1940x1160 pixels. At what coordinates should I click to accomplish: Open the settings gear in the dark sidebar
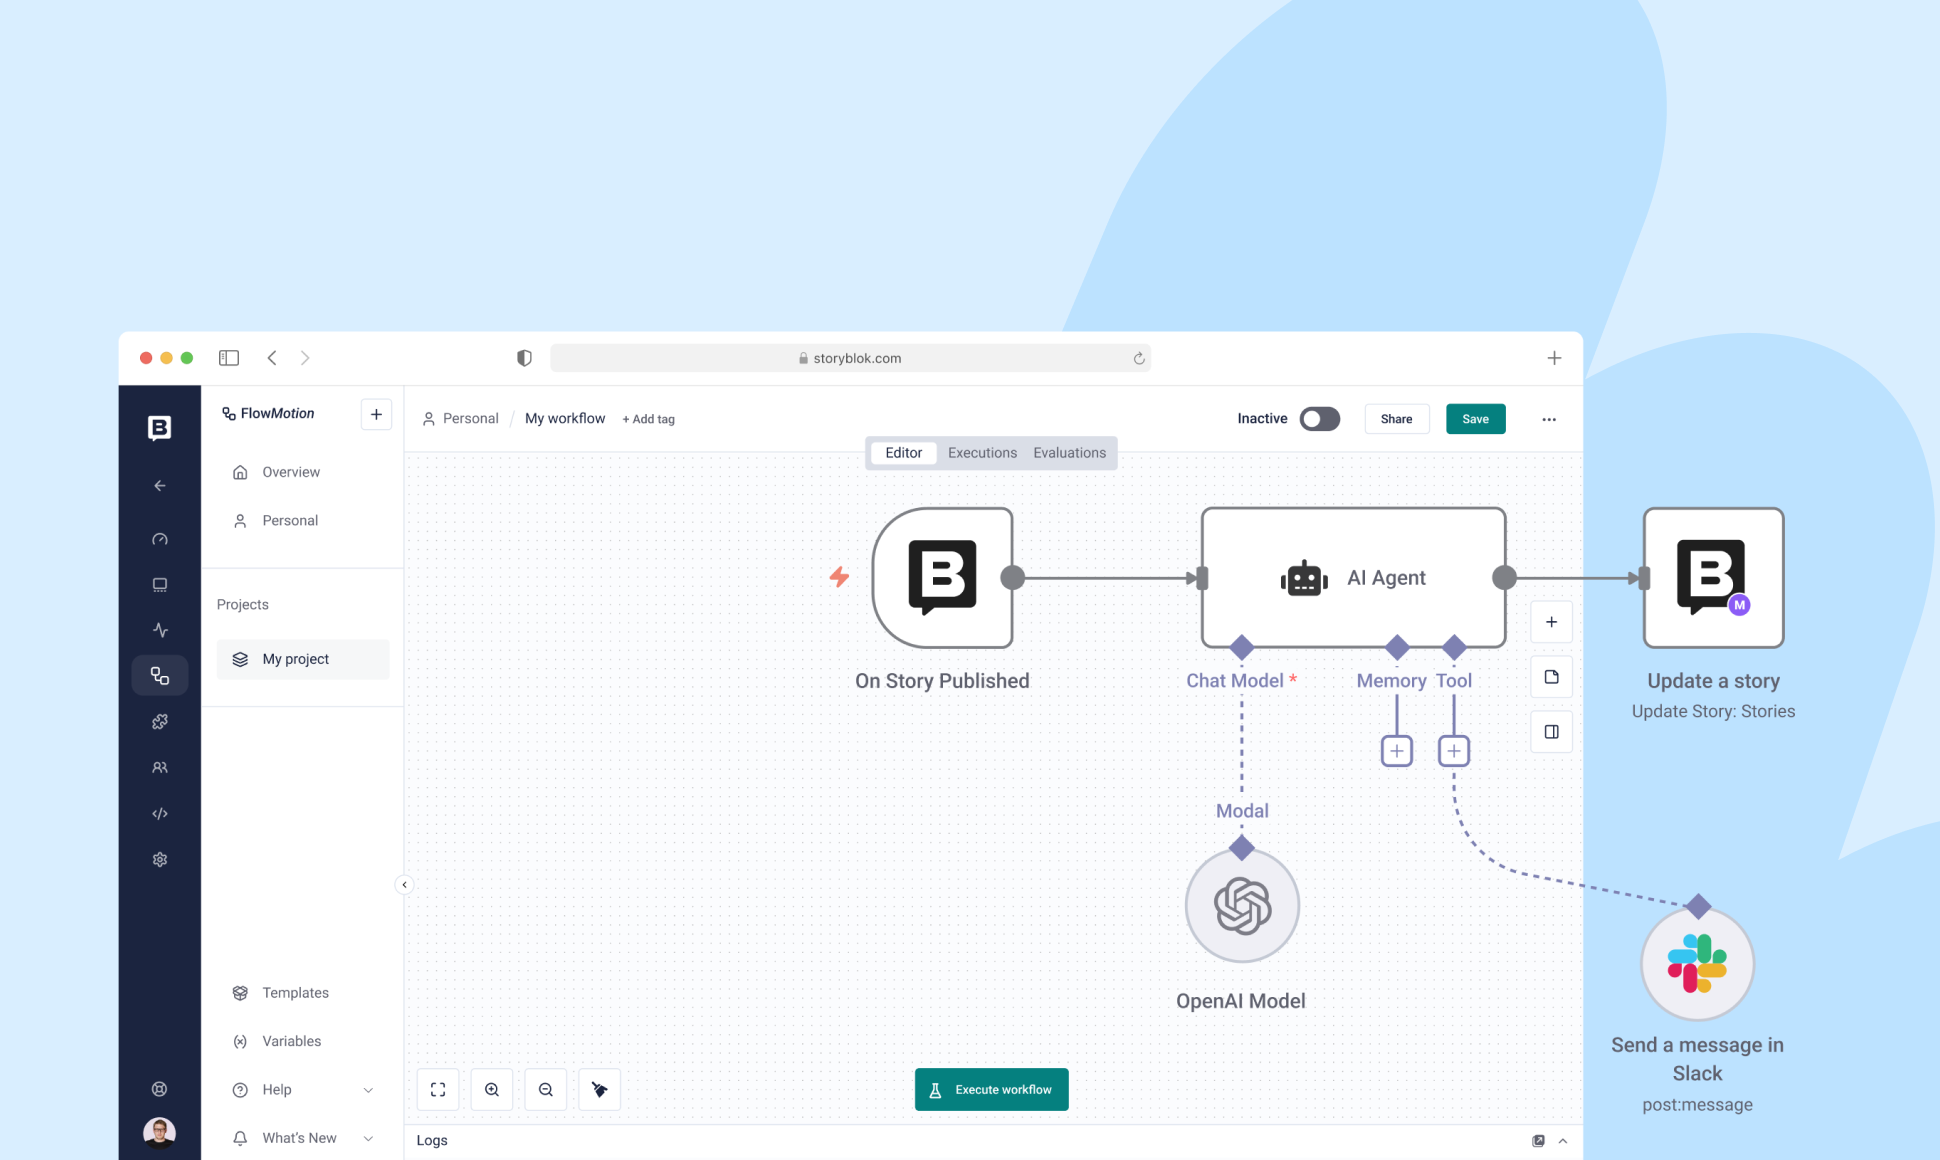160,859
